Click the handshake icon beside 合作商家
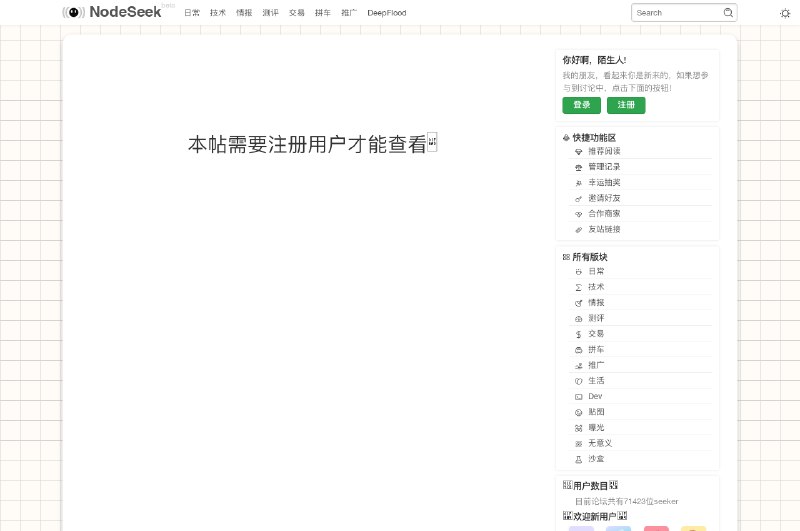800x531 pixels. (x=579, y=214)
